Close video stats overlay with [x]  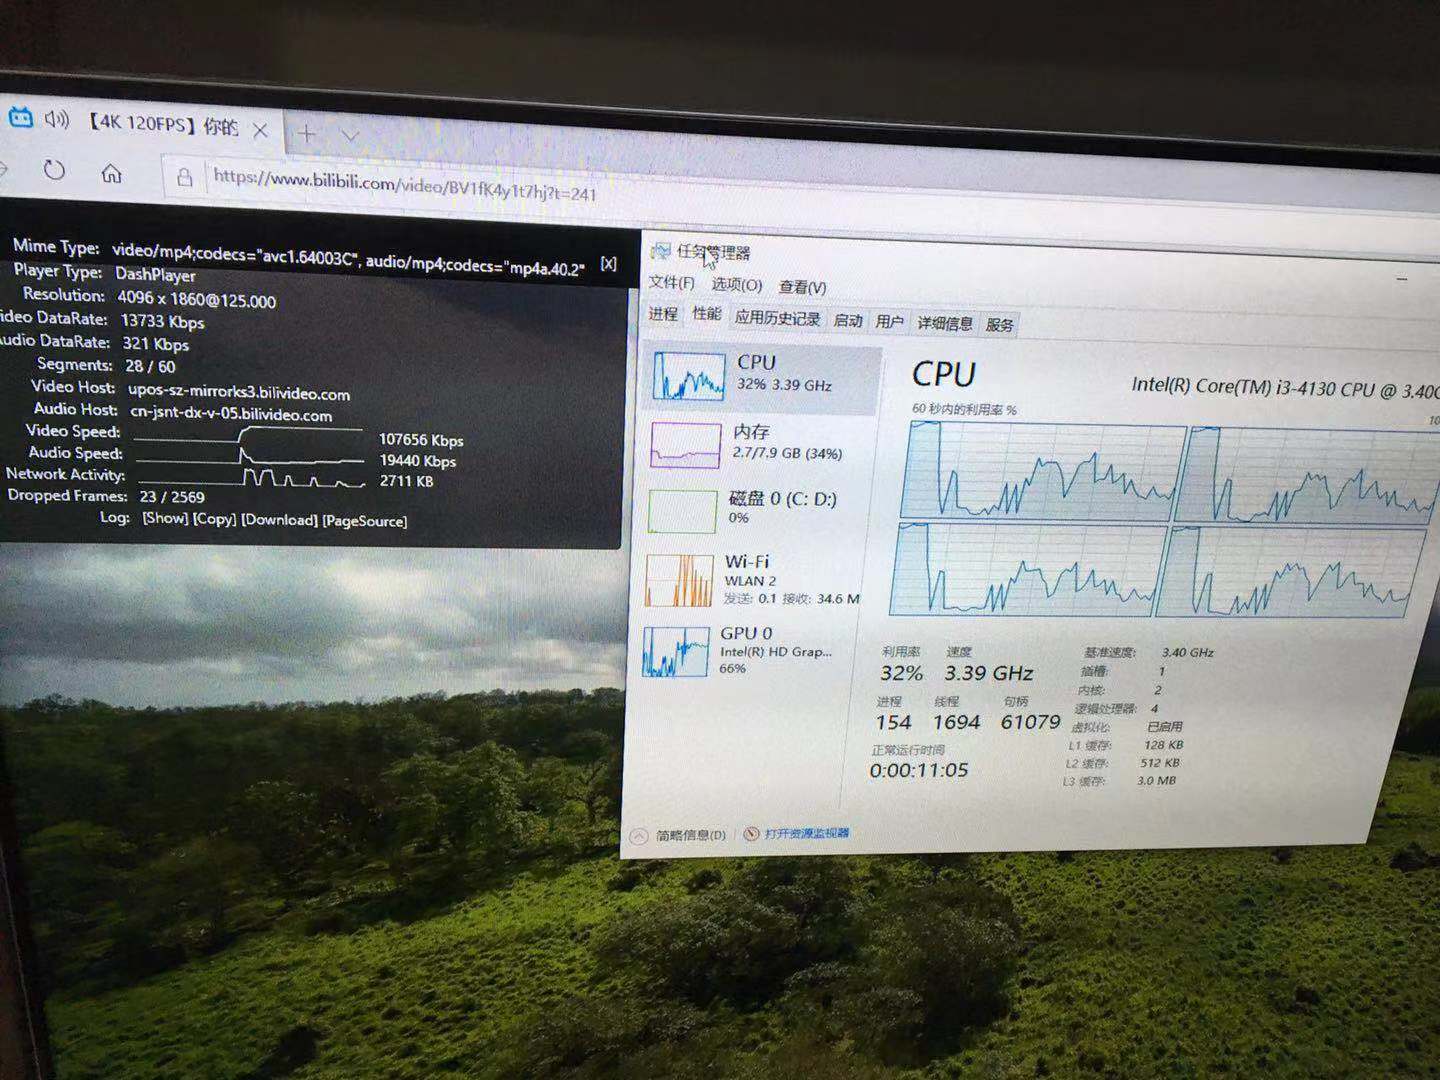point(608,264)
